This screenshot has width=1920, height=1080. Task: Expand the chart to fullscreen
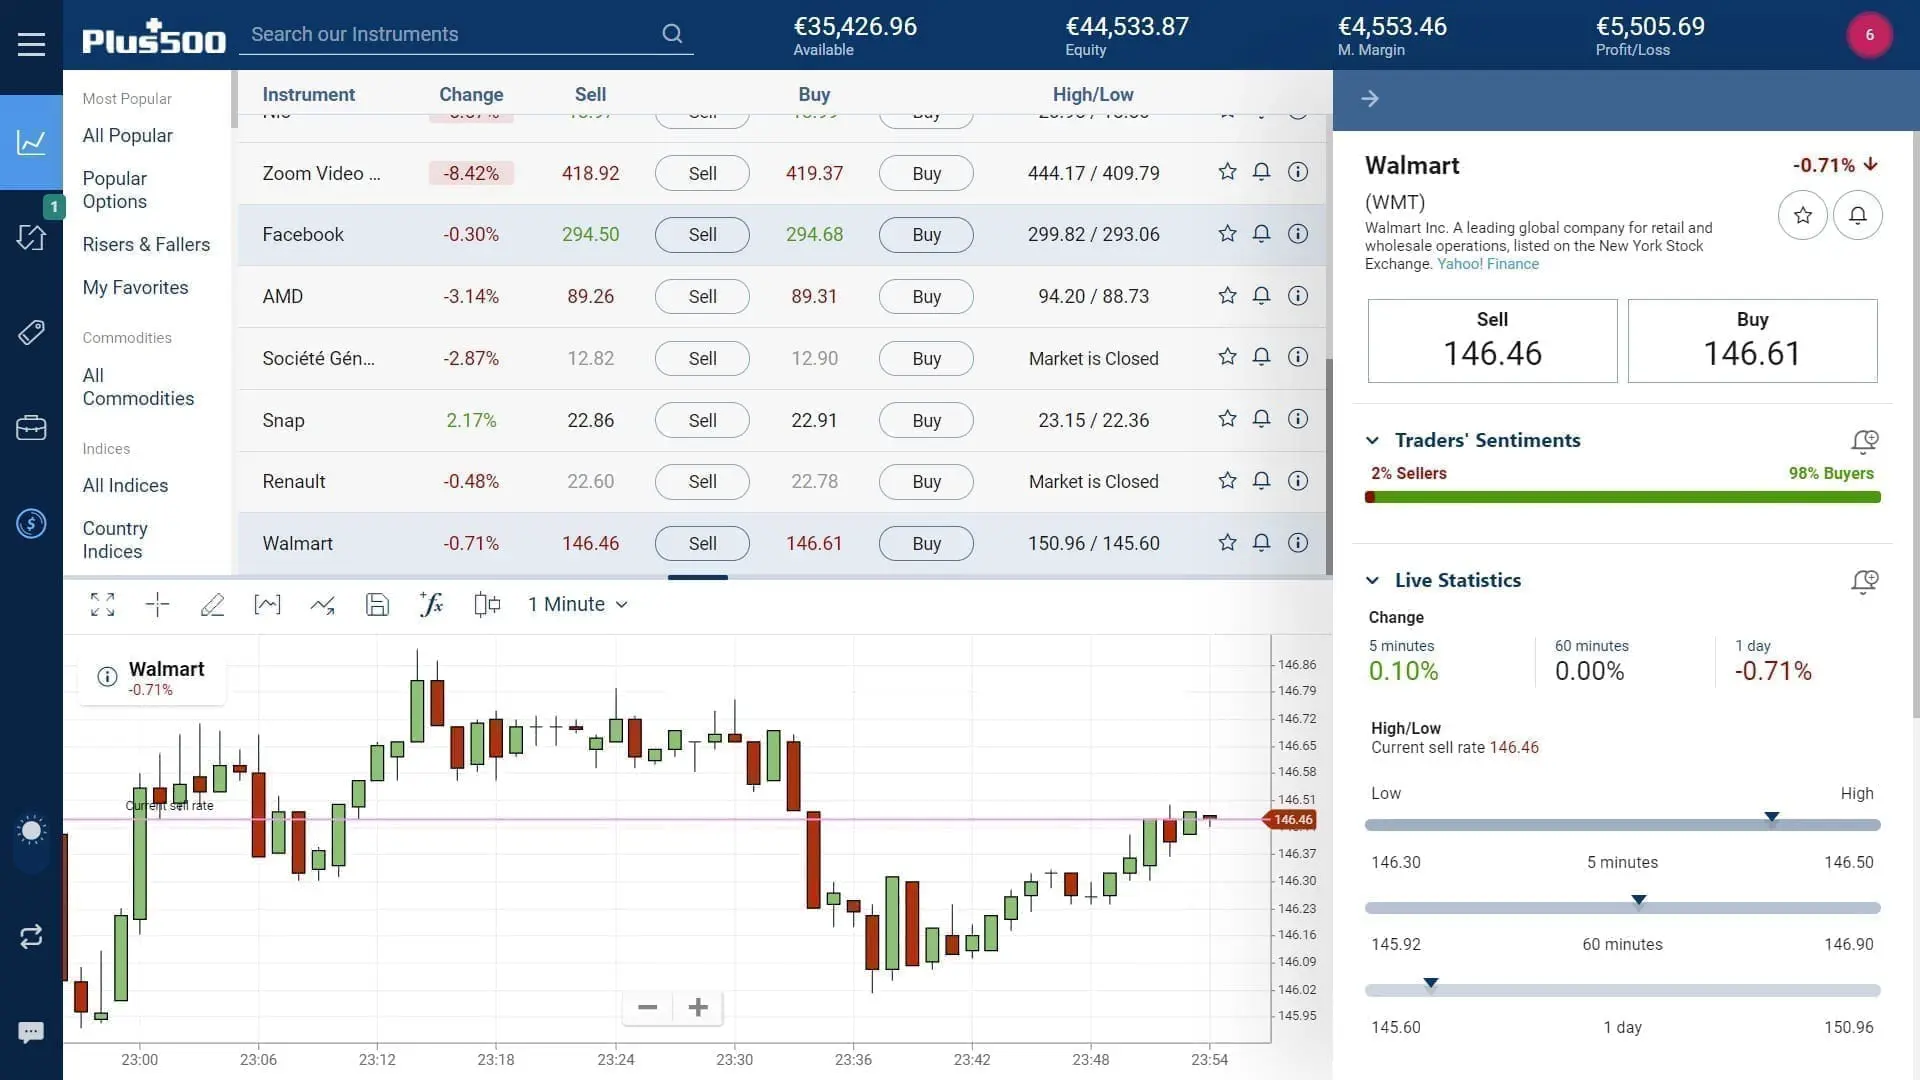click(x=102, y=604)
